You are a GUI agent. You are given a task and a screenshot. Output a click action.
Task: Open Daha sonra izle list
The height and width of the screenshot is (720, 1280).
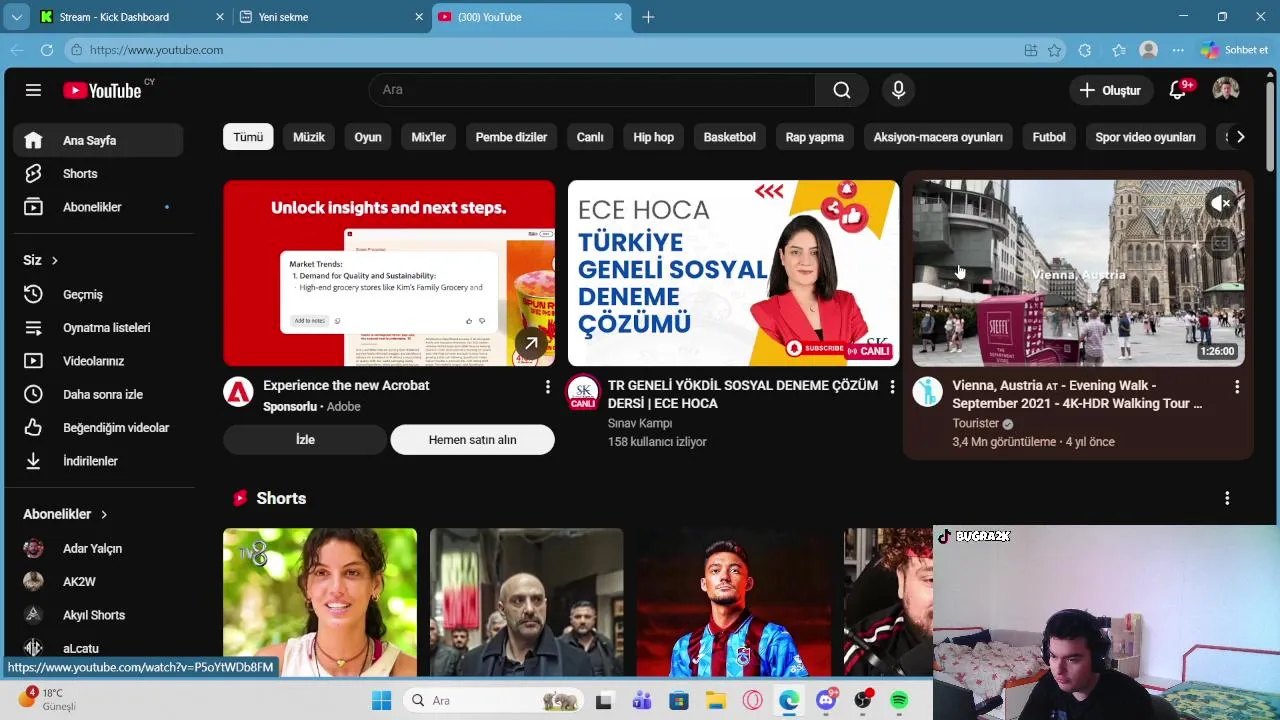(x=98, y=394)
